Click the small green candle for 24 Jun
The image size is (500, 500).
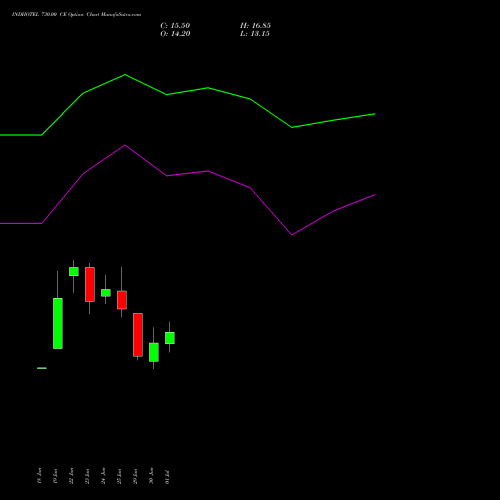pyautogui.click(x=106, y=293)
